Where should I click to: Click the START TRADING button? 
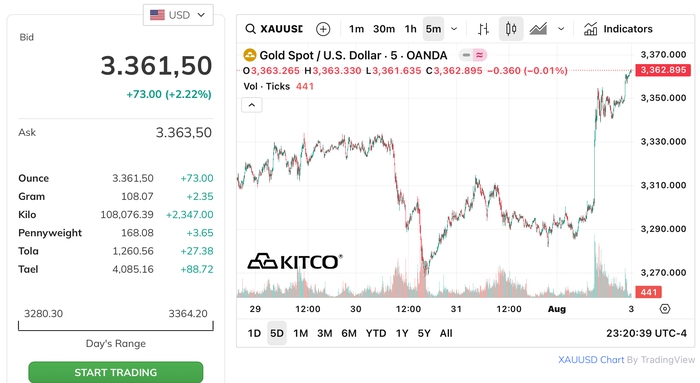point(116,372)
